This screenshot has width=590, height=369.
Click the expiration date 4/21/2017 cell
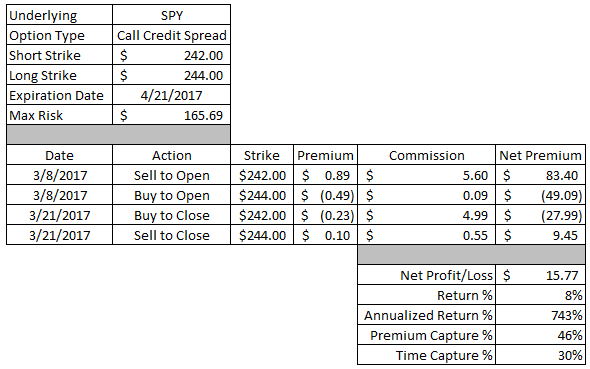[172, 95]
